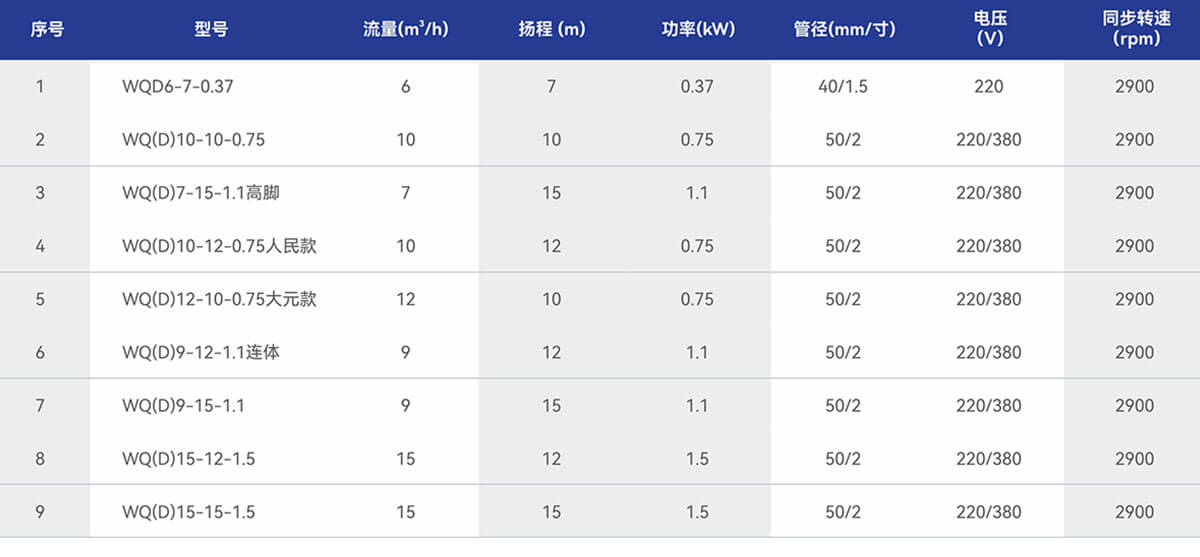Click the 0.37 power cell
The image size is (1200, 557).
pos(697,87)
